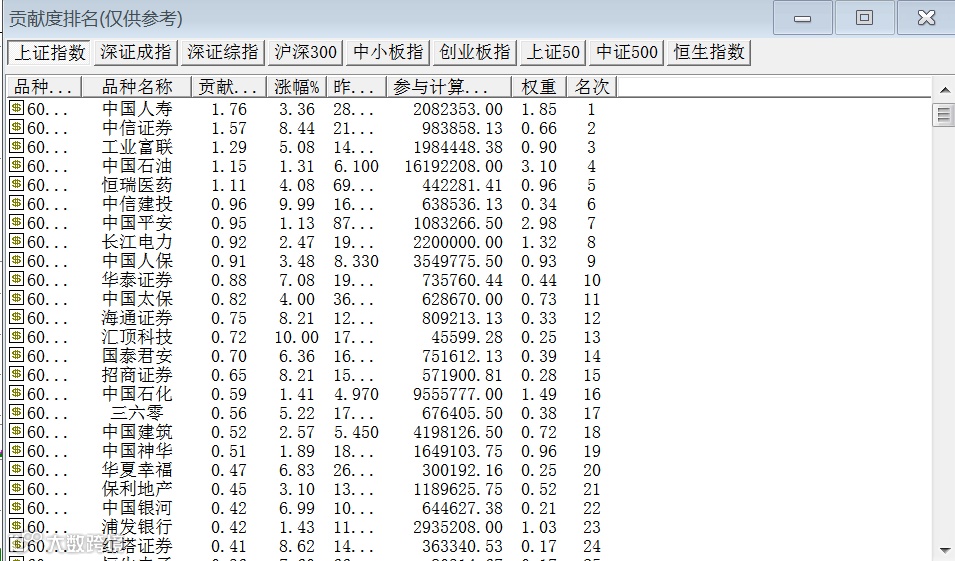Click the stock icon beside 中信建投
The image size is (955, 561).
pos(16,203)
